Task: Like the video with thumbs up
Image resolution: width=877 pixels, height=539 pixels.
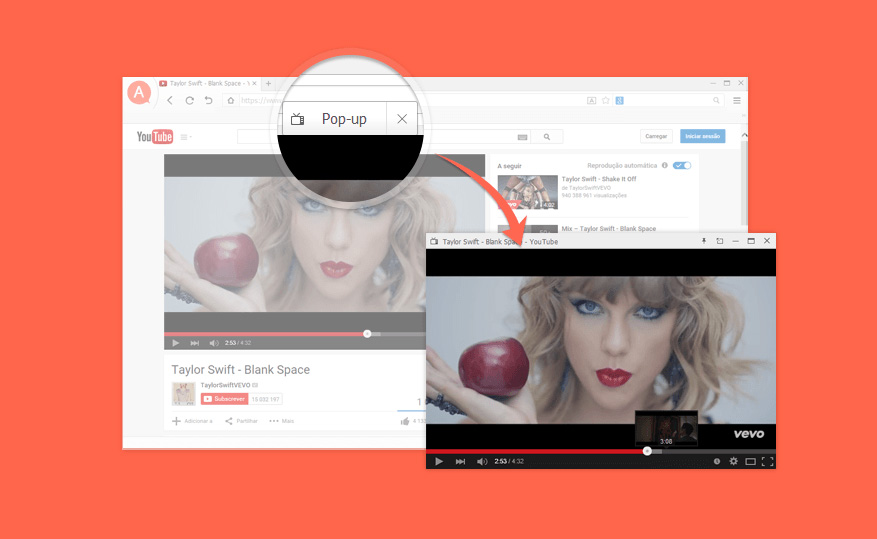Action: 405,421
